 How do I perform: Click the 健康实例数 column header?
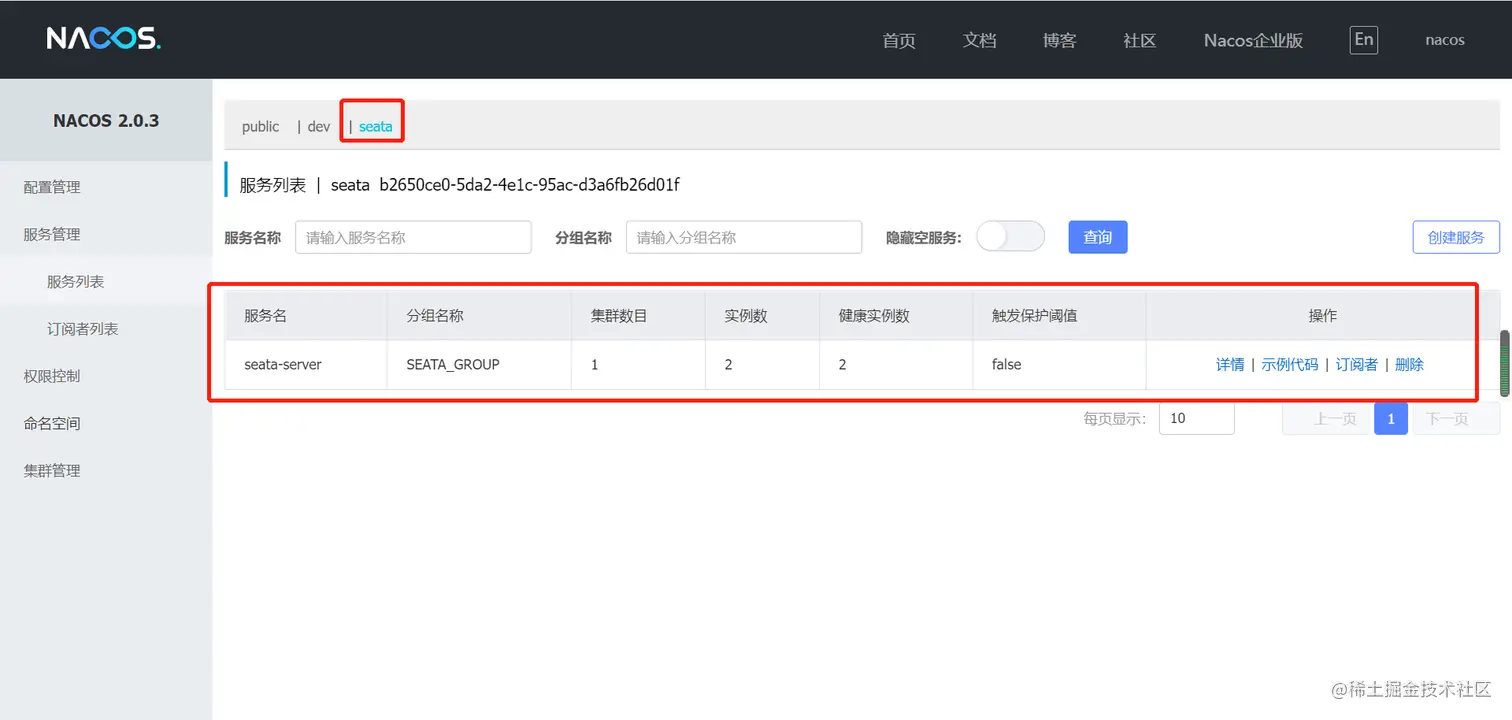(897, 315)
